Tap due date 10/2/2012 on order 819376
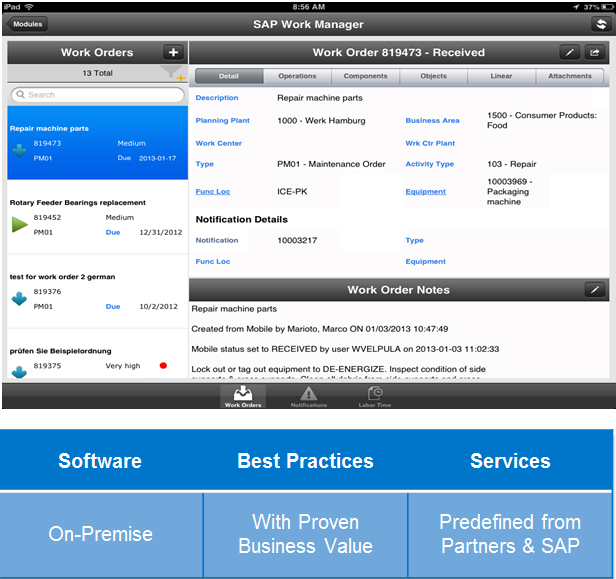This screenshot has height=579, width=616. coord(158,306)
